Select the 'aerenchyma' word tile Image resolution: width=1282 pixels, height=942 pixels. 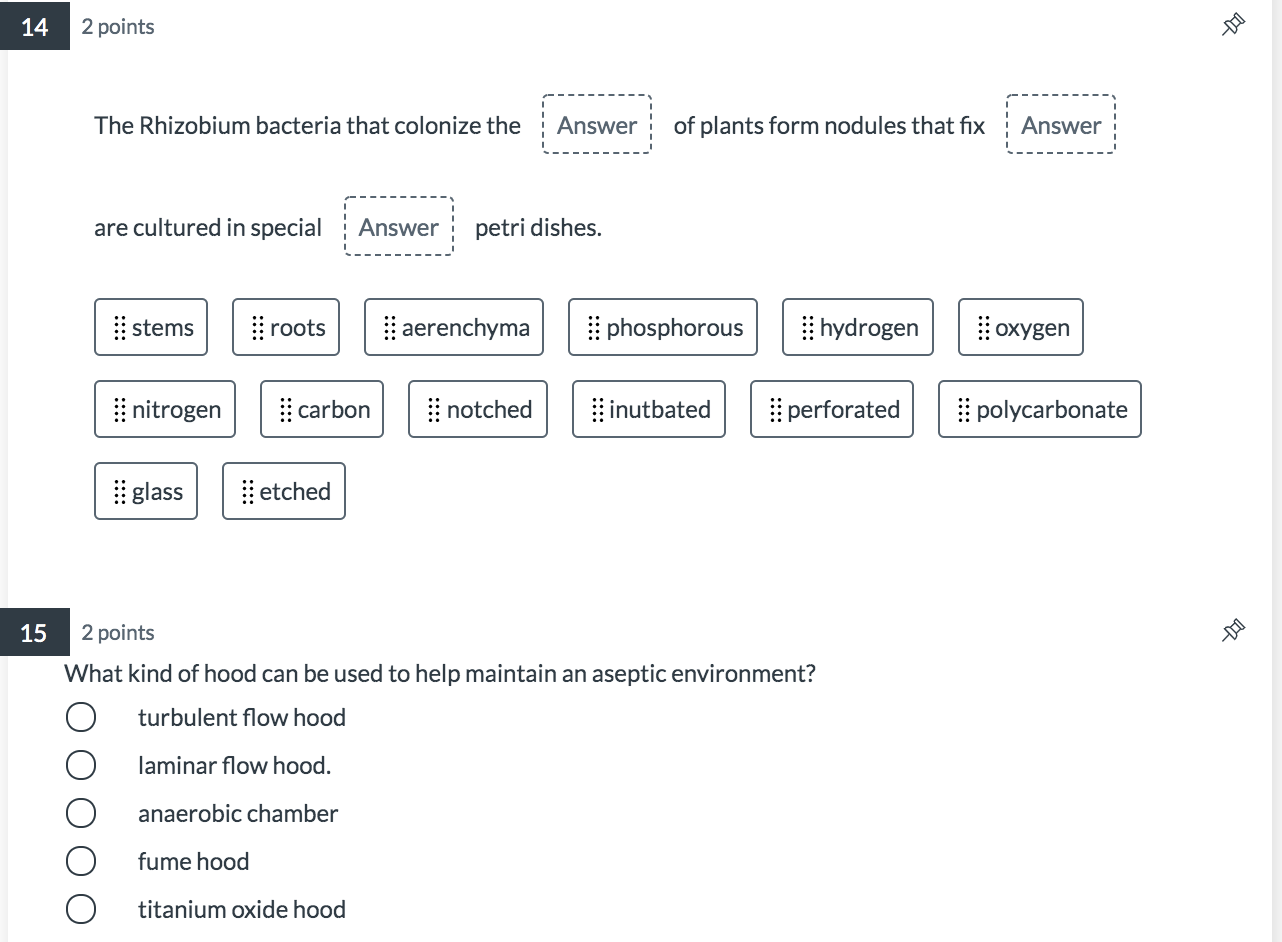(x=454, y=327)
